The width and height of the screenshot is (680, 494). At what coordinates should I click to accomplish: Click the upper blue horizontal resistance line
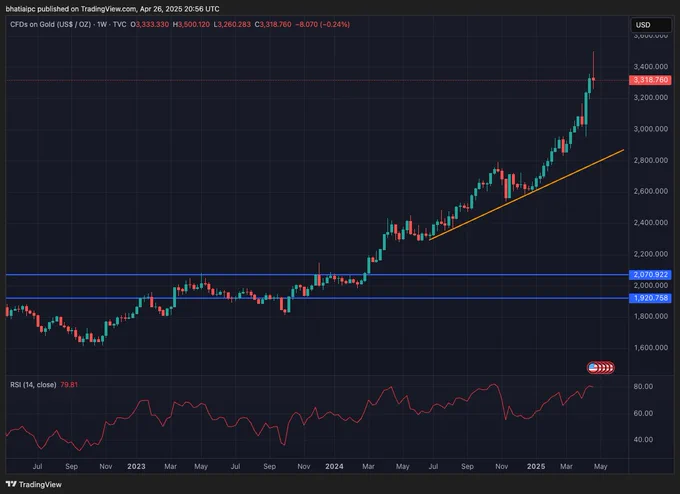pos(317,275)
